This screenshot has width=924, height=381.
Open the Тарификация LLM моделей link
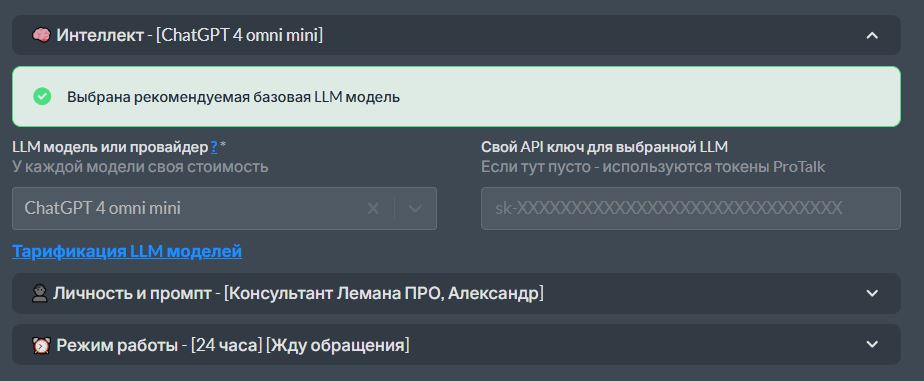[127, 251]
